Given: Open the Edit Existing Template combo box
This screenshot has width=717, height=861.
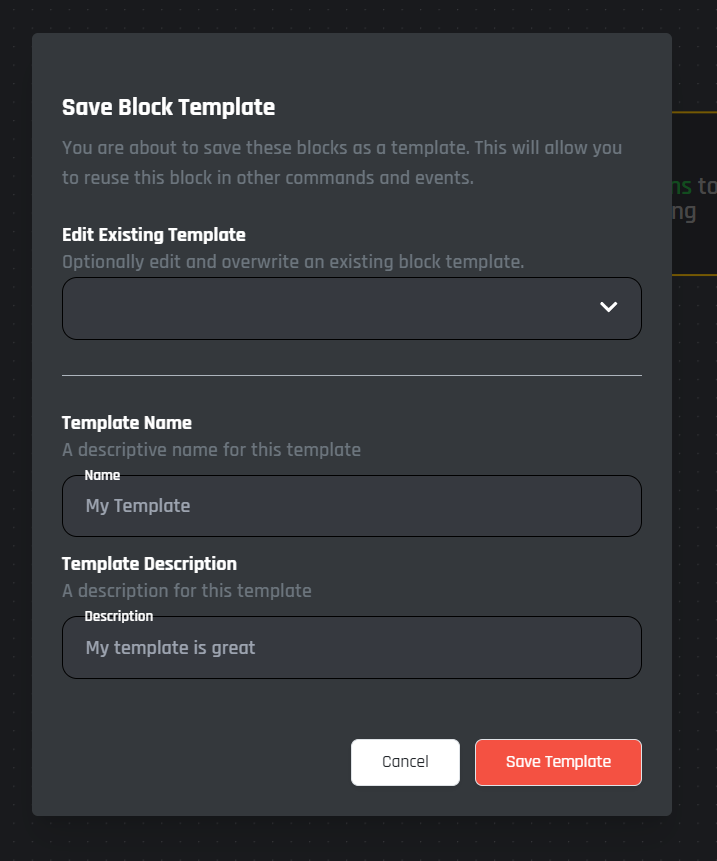Looking at the screenshot, I should pyautogui.click(x=330, y=308).
